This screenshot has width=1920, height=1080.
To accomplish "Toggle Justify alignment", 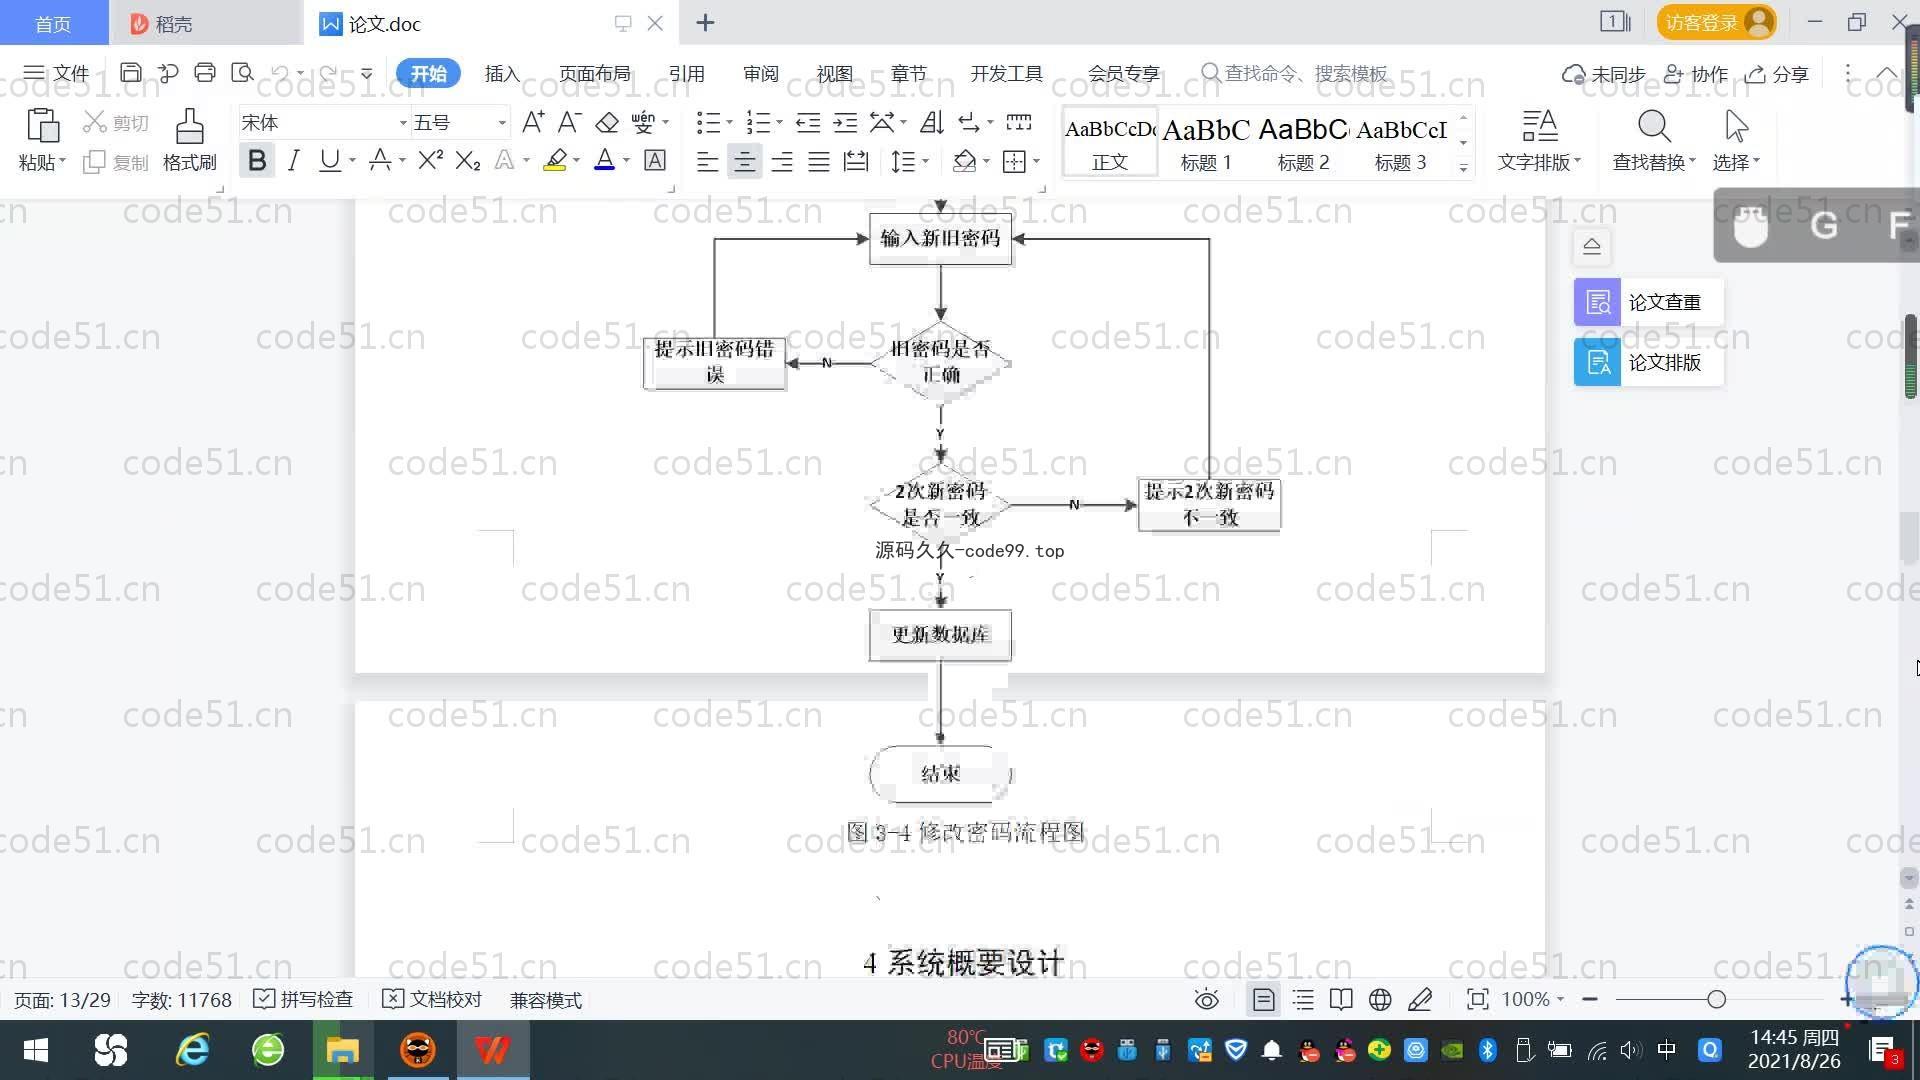I will [x=819, y=161].
